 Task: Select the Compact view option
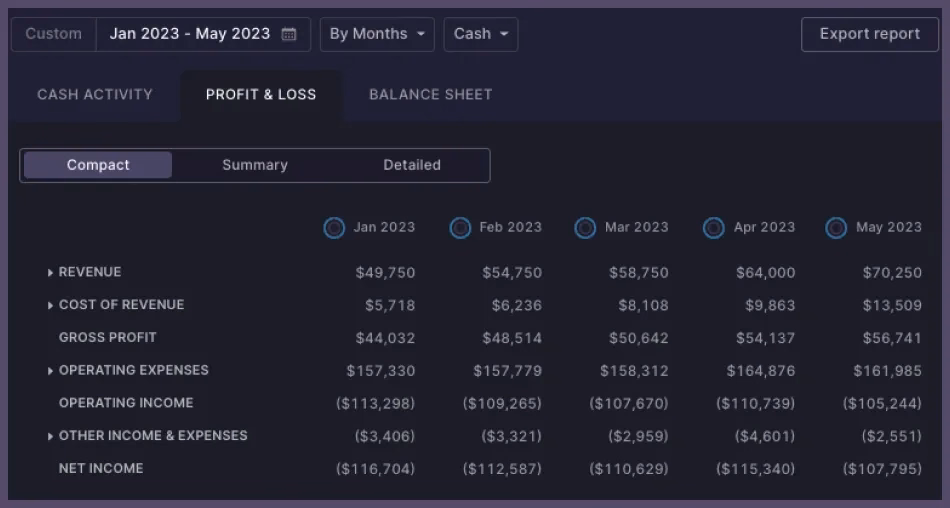click(x=98, y=165)
